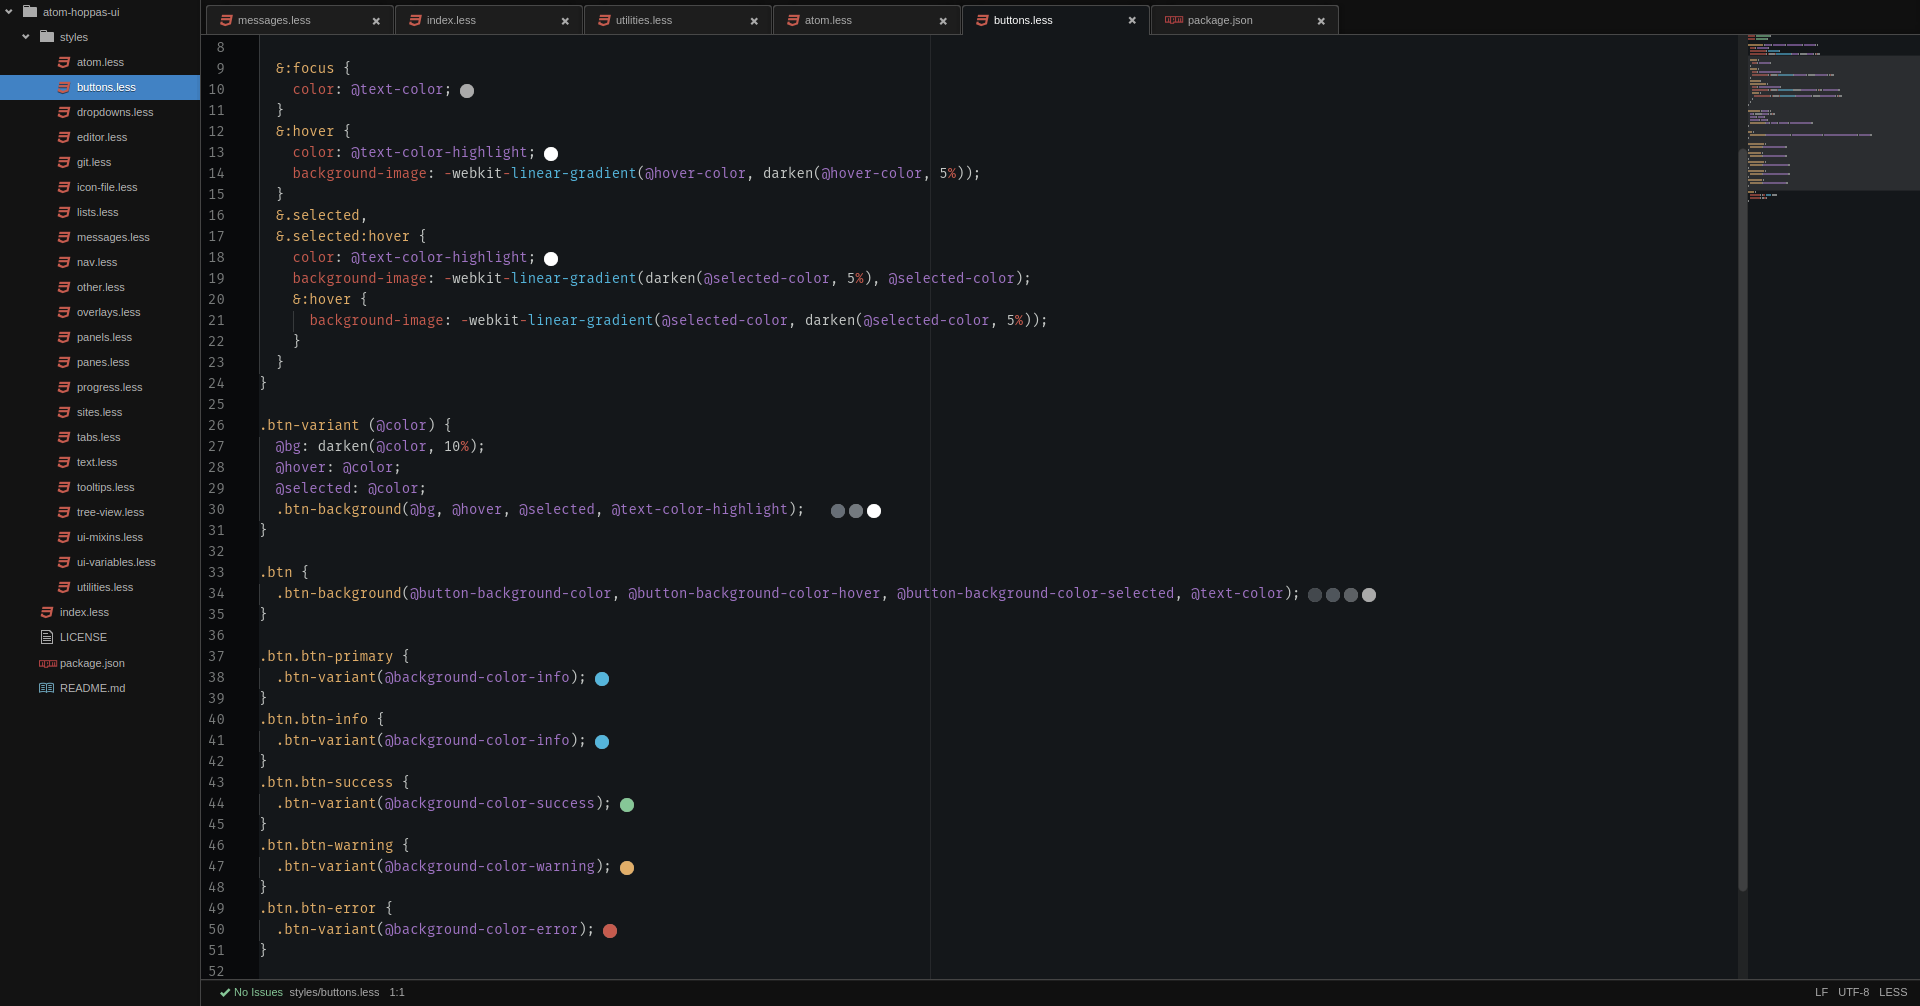Image resolution: width=1920 pixels, height=1006 pixels.
Task: Click cursor position 1:1 in status bar
Action: [397, 993]
